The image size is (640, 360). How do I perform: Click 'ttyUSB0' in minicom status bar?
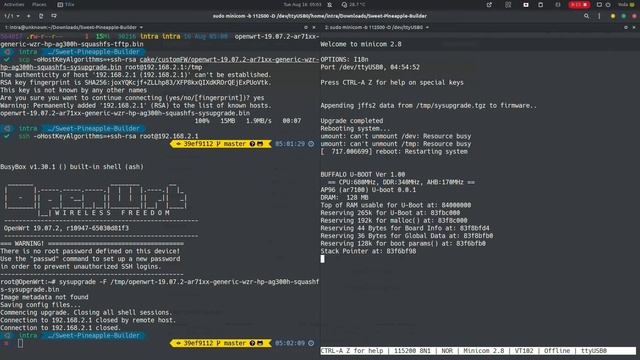pyautogui.click(x=594, y=351)
